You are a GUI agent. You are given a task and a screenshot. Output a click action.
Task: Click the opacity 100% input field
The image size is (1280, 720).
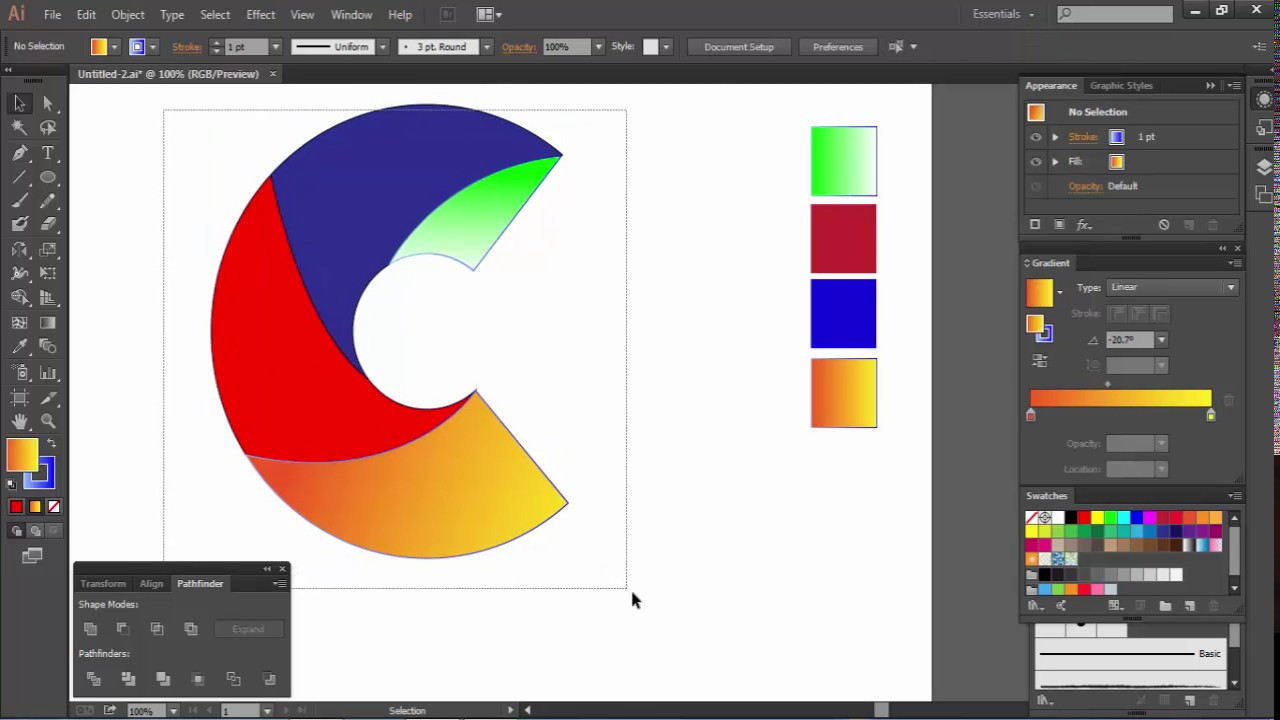tap(566, 47)
